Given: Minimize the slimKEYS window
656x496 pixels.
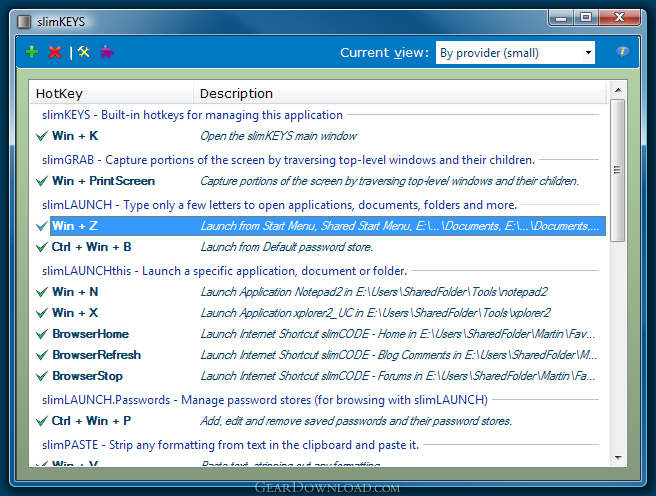Looking at the screenshot, I should (561, 18).
